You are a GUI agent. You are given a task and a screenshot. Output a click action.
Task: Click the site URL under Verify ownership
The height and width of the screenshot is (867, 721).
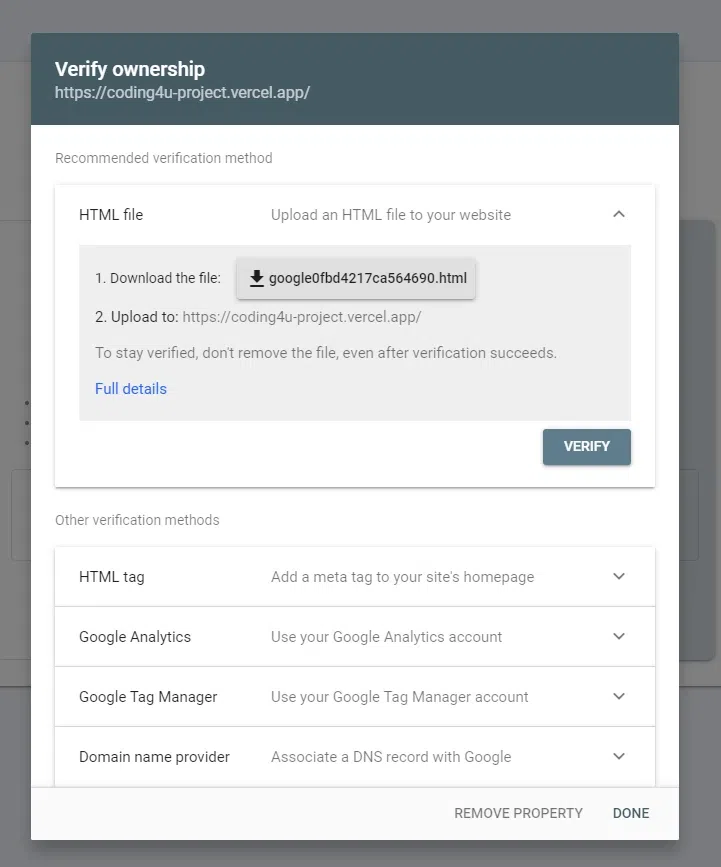[x=182, y=92]
